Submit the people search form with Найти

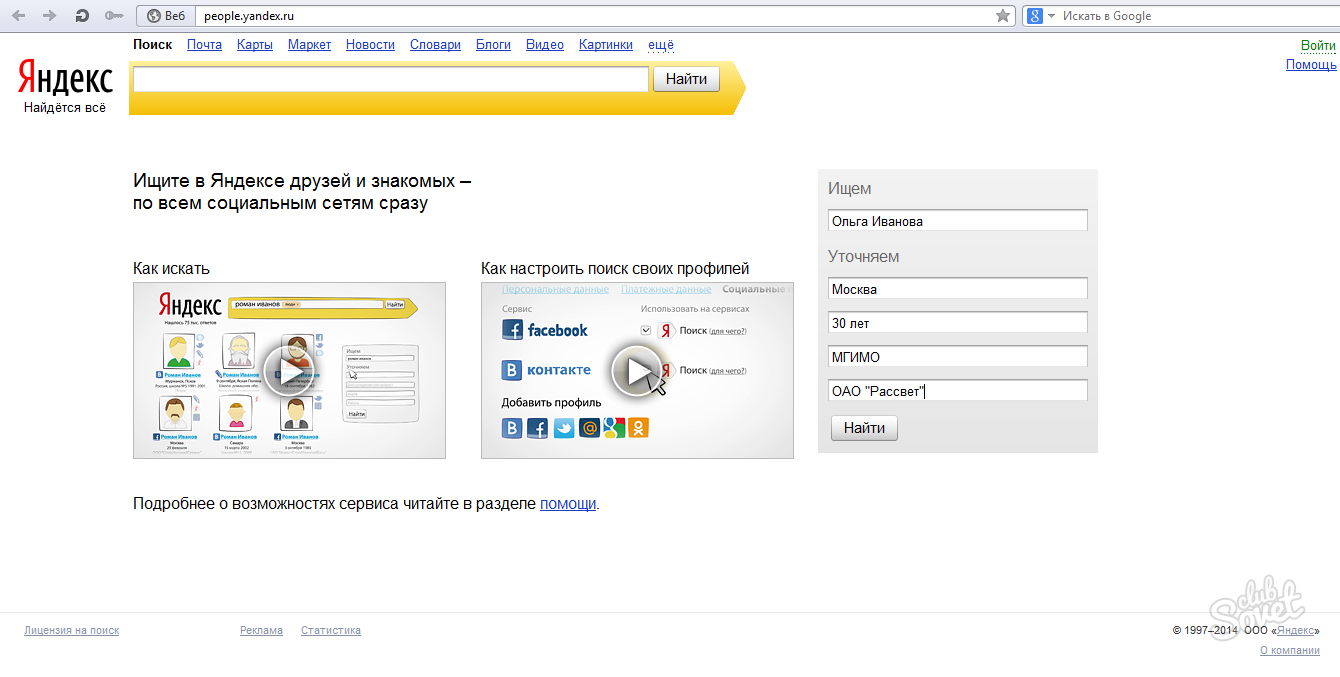(x=864, y=428)
